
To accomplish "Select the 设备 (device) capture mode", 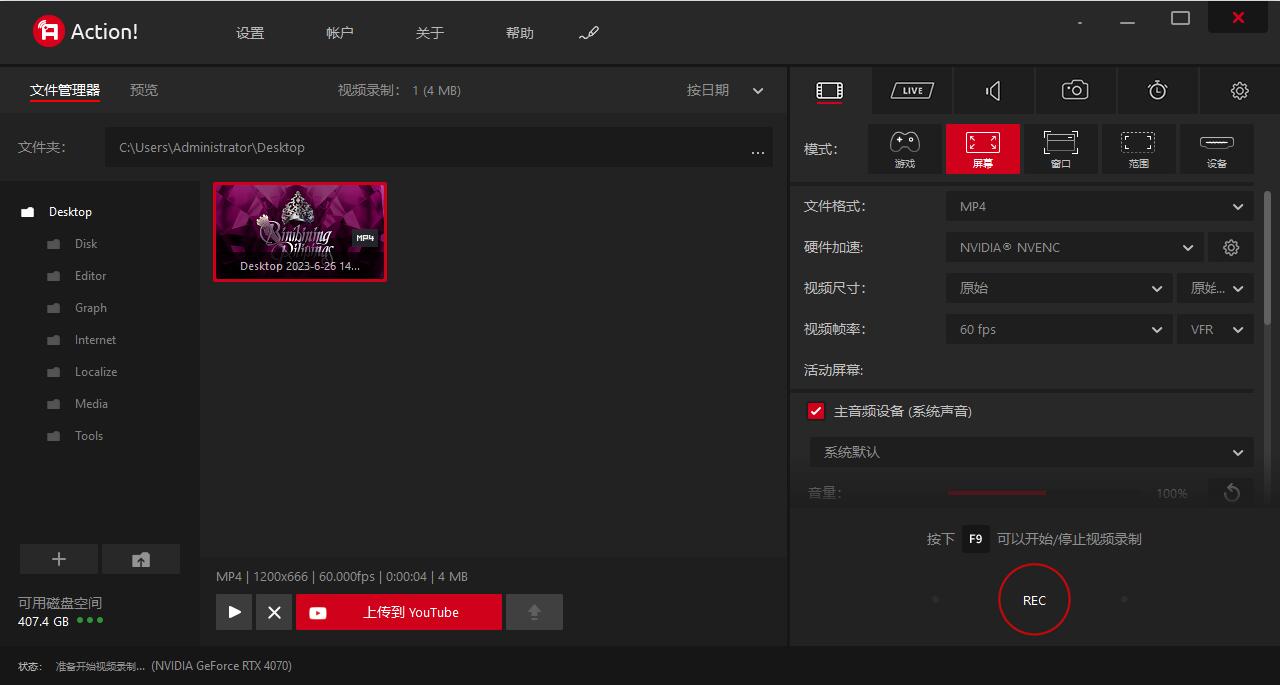I will (1216, 148).
